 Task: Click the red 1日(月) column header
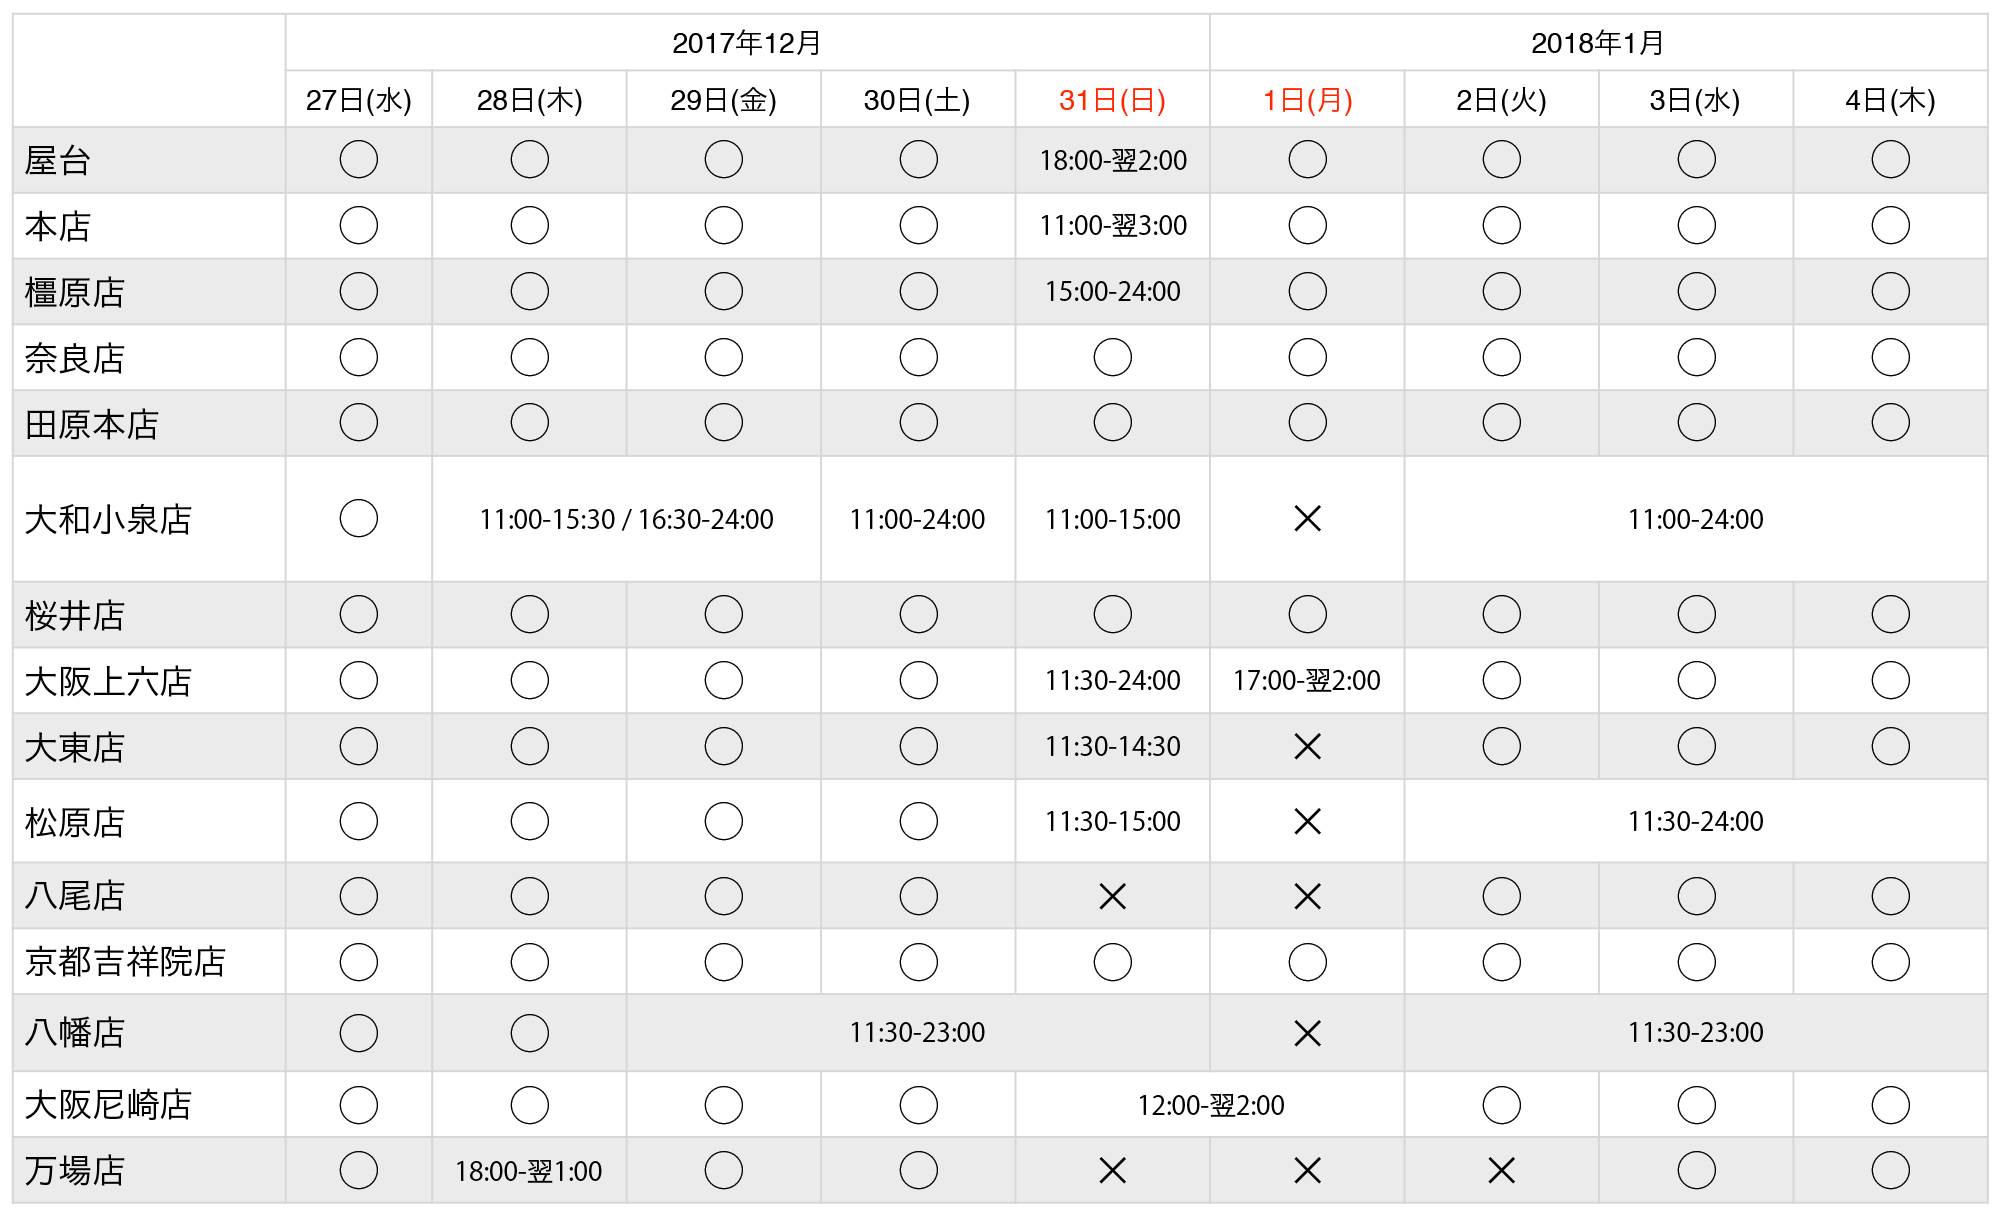(x=1307, y=100)
